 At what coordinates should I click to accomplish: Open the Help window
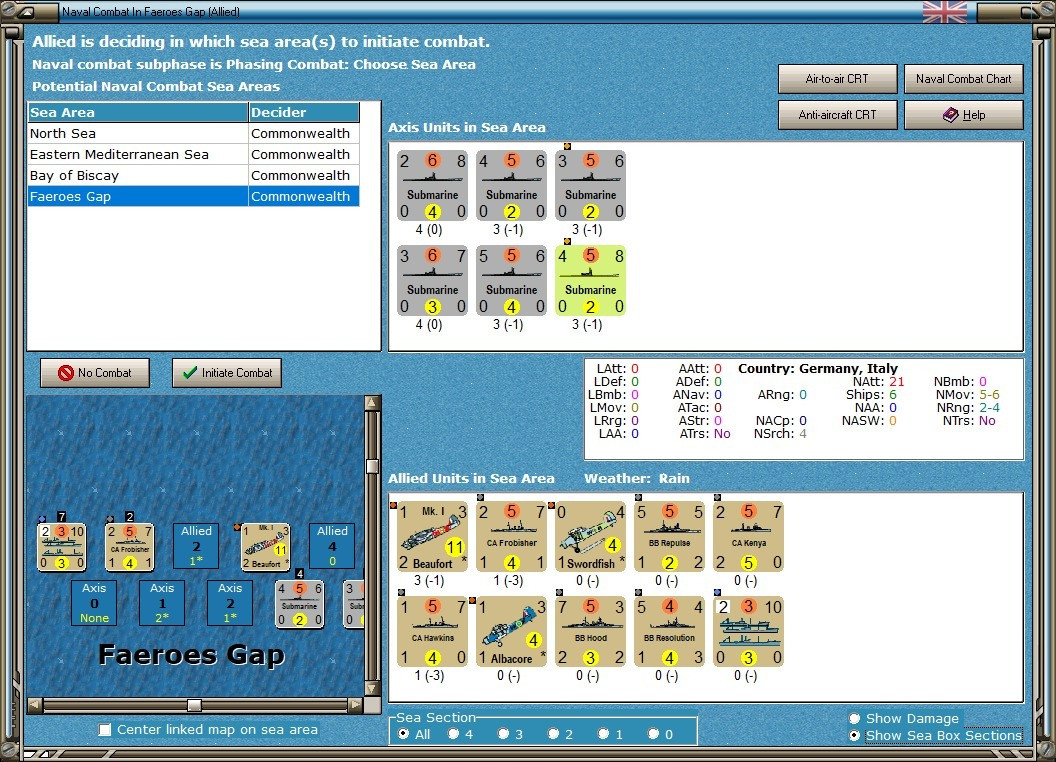pyautogui.click(x=963, y=115)
